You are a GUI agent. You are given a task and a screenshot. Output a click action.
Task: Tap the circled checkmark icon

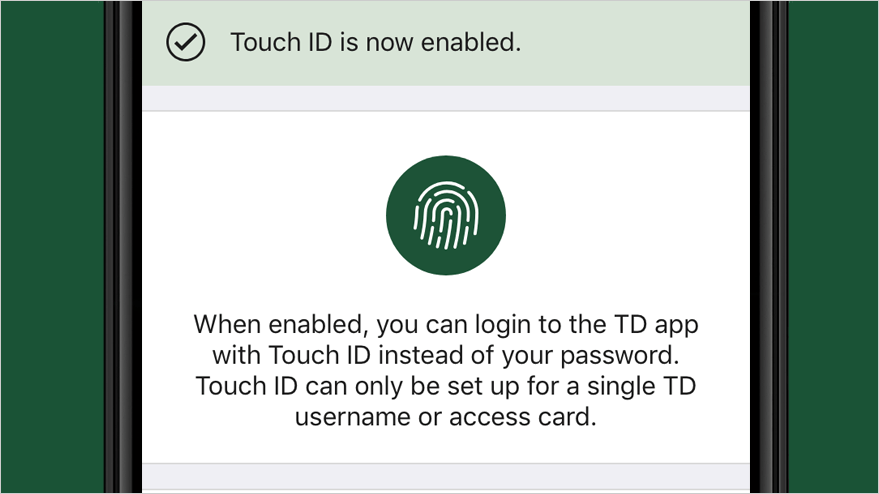coord(186,42)
